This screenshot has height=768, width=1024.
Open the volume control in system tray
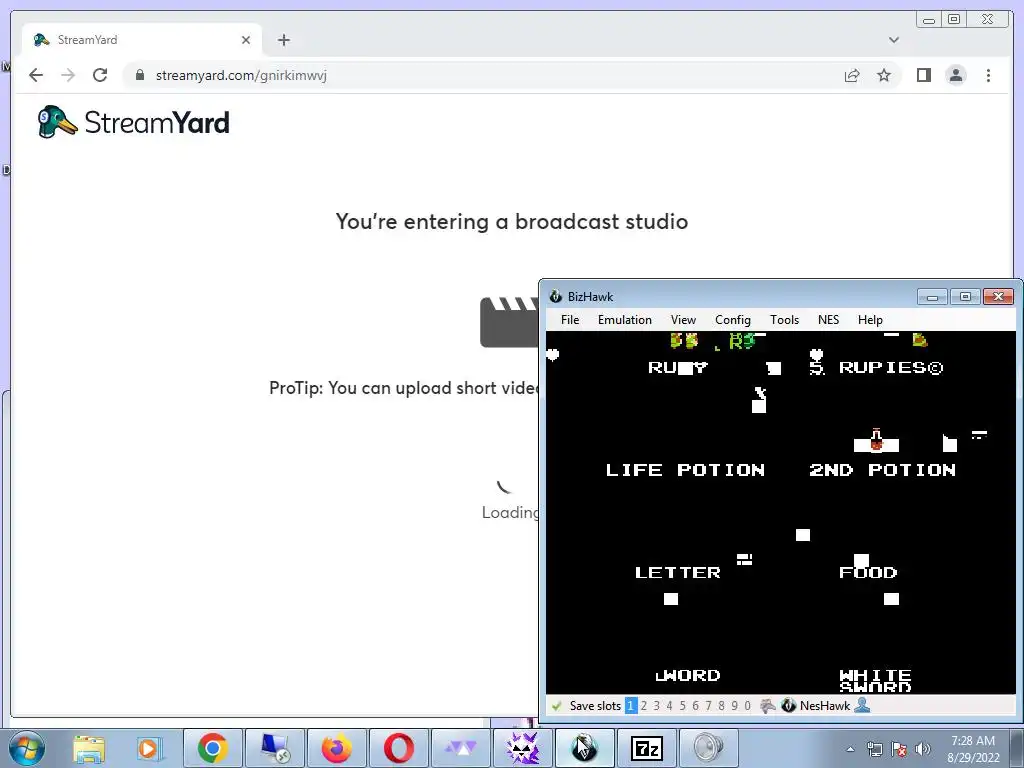coord(923,749)
